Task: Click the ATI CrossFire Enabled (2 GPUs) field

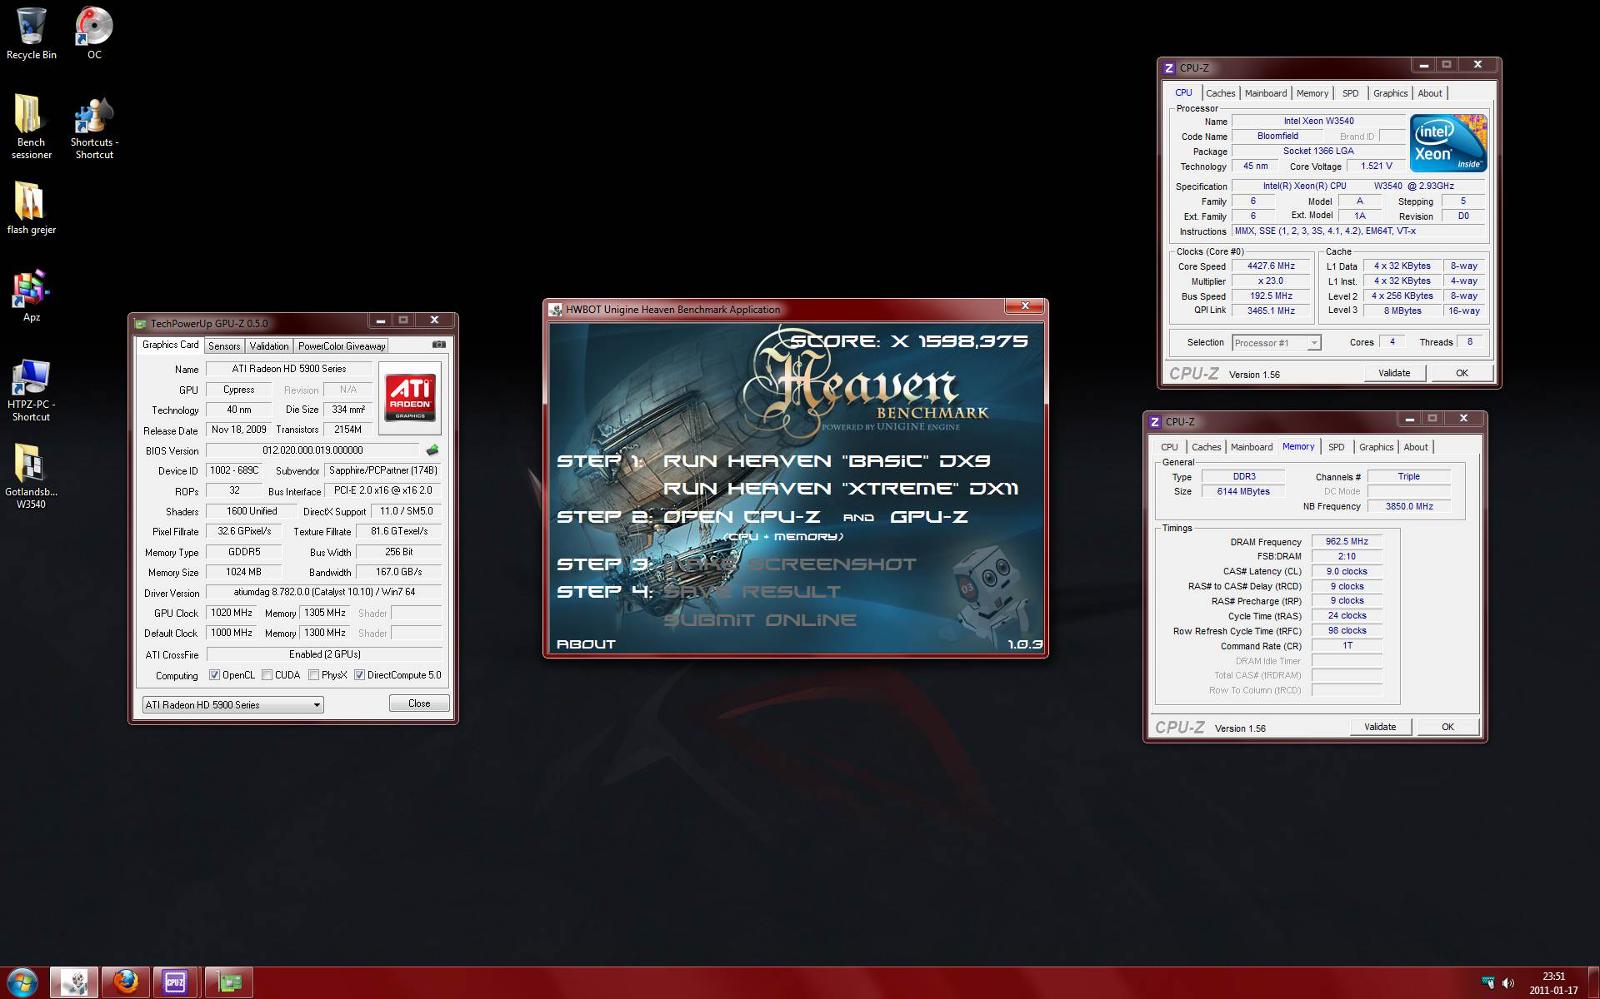Action: (x=324, y=654)
